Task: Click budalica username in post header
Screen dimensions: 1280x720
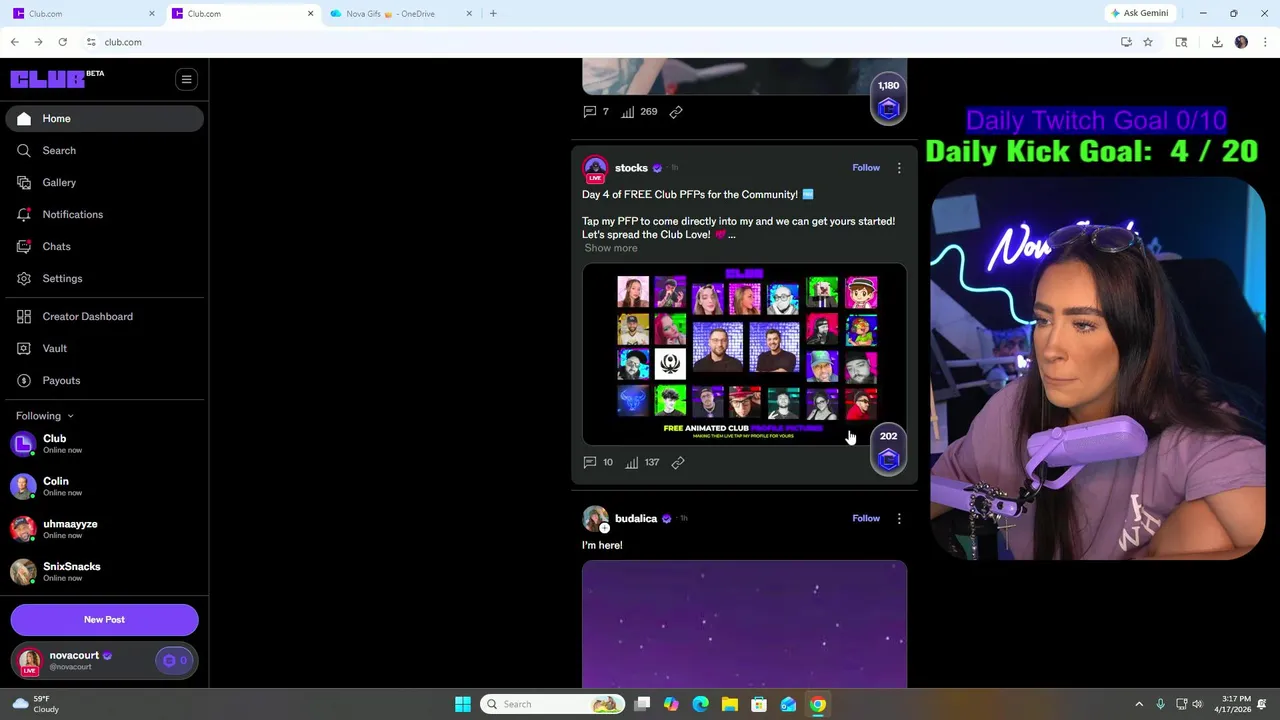Action: coord(636,519)
